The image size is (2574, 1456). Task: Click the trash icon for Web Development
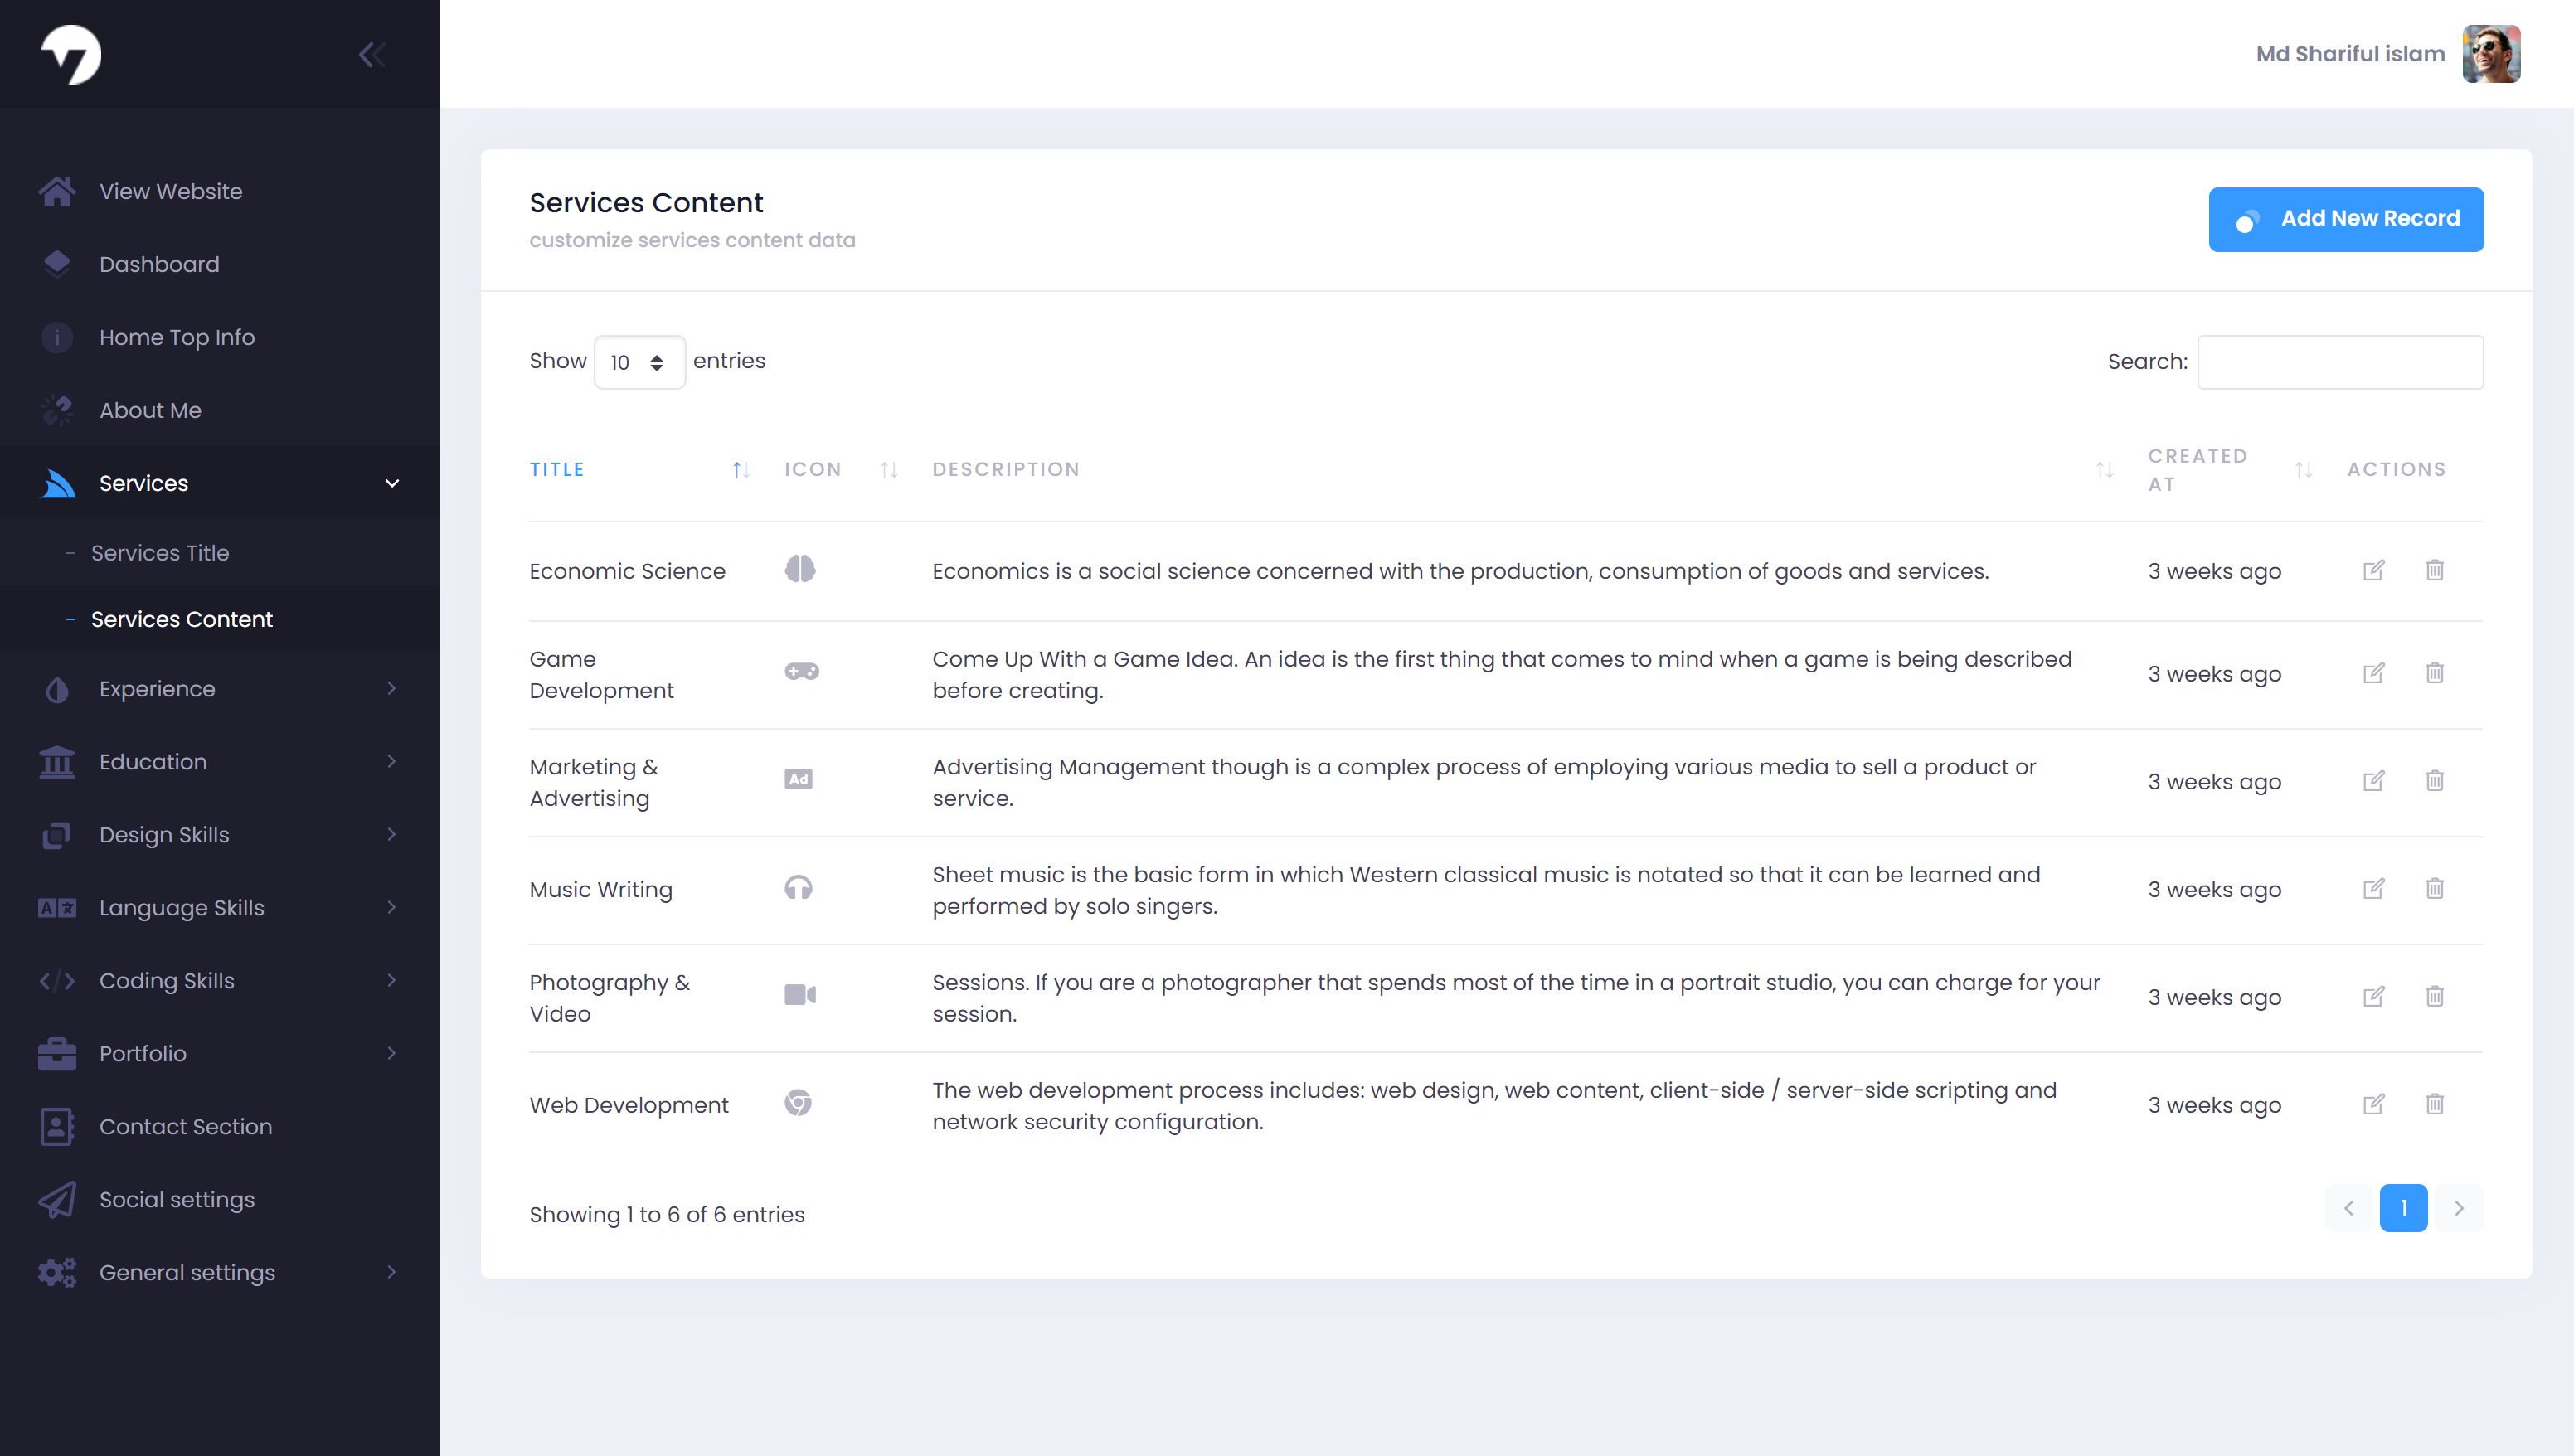[2434, 1104]
